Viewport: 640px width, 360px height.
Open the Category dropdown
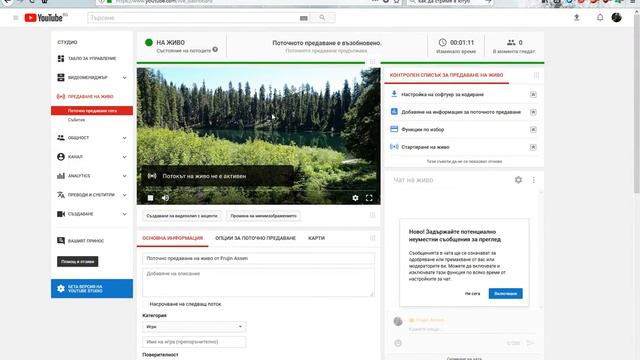tap(194, 327)
